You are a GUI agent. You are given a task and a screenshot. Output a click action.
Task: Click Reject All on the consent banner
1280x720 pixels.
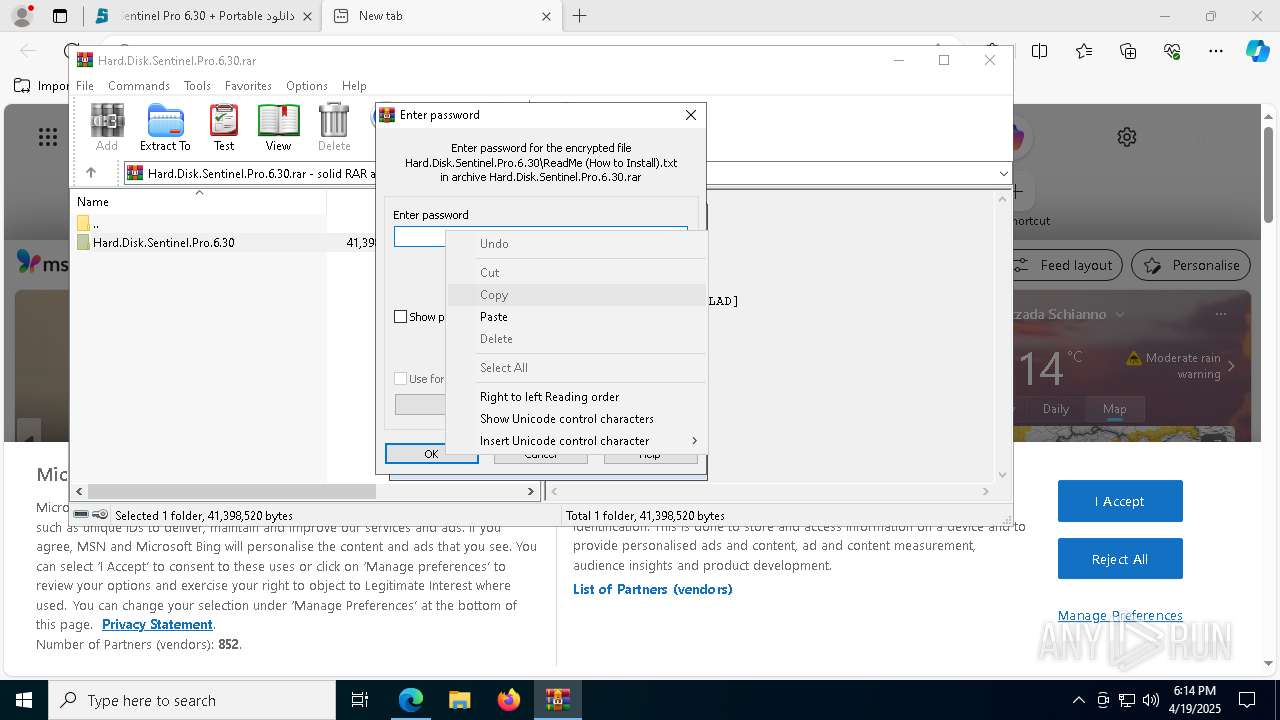(x=1120, y=559)
